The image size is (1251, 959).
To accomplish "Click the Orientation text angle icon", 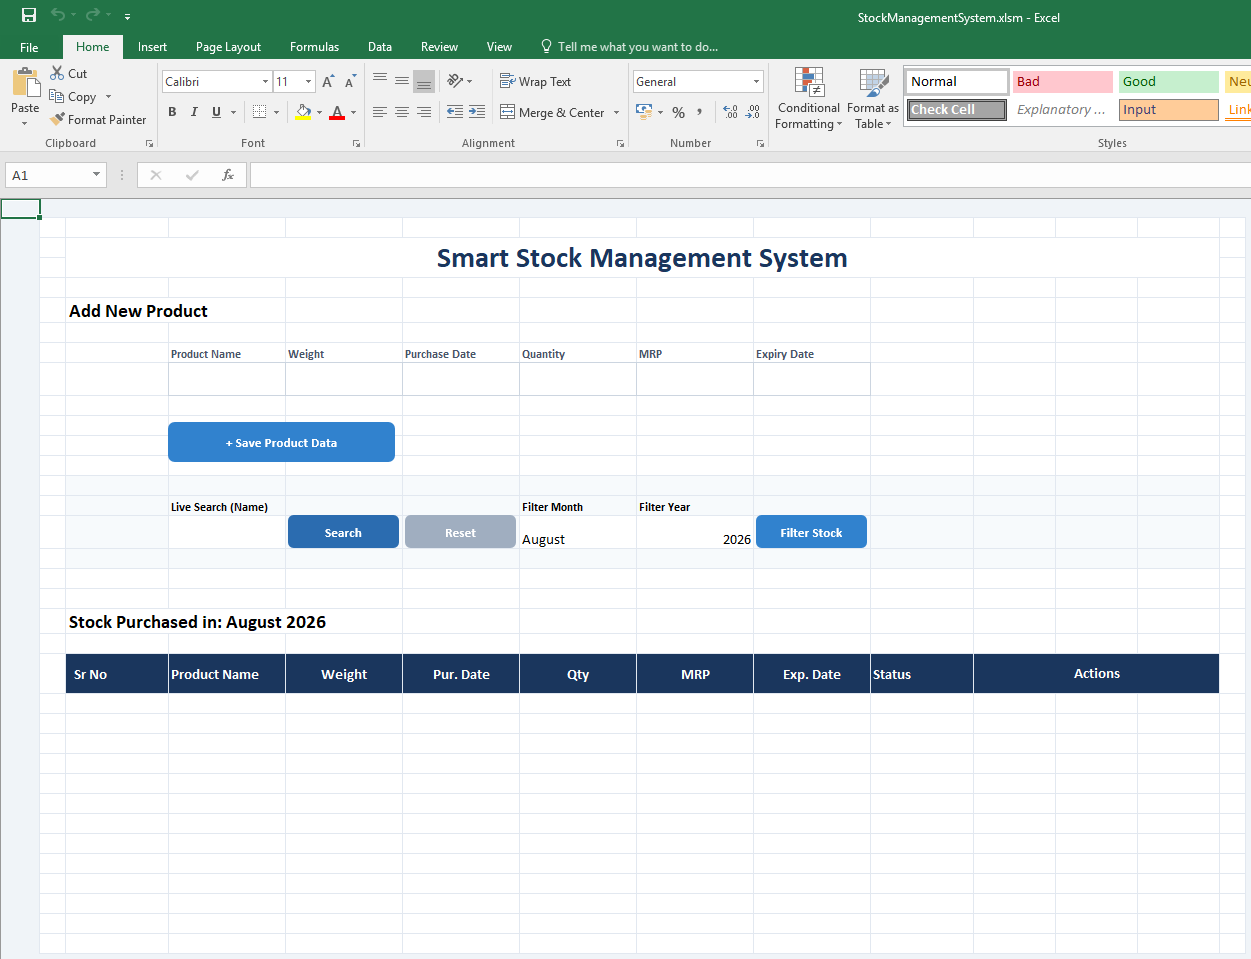I will coord(455,81).
